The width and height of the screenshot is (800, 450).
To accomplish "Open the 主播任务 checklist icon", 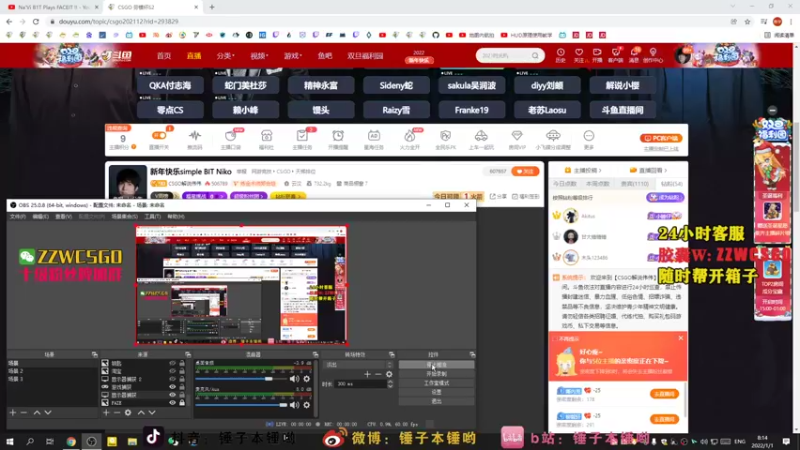I will pyautogui.click(x=302, y=136).
